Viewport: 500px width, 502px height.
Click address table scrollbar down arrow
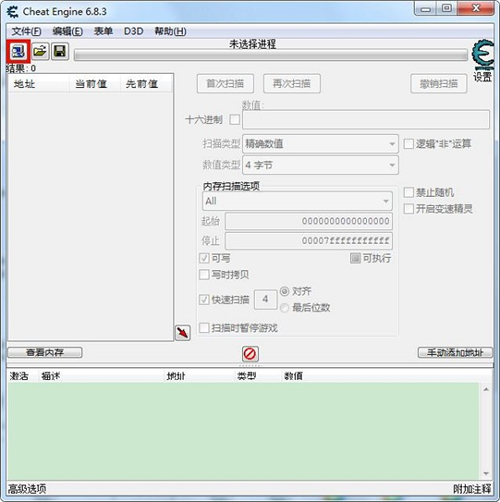click(486, 474)
